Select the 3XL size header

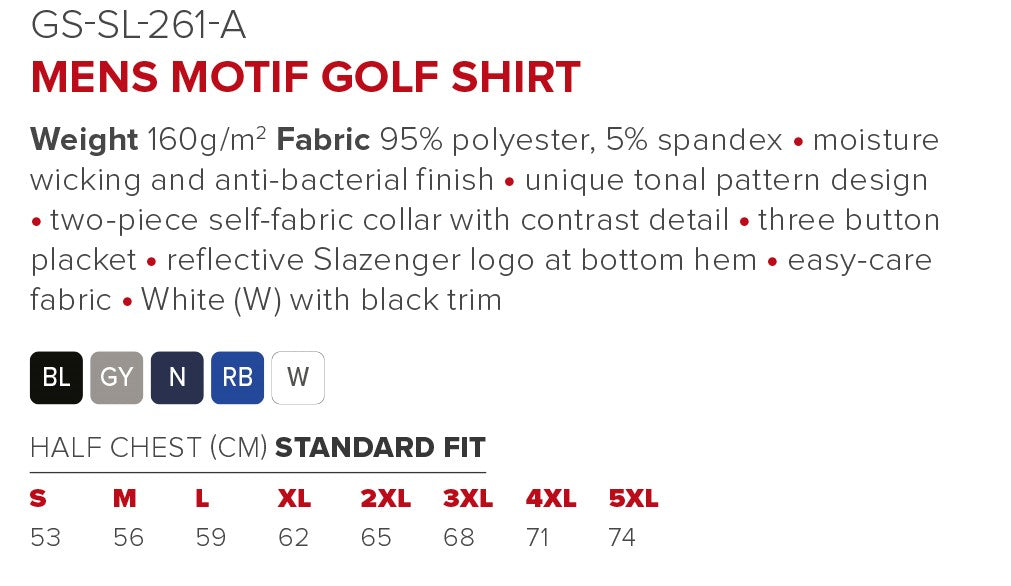(468, 499)
